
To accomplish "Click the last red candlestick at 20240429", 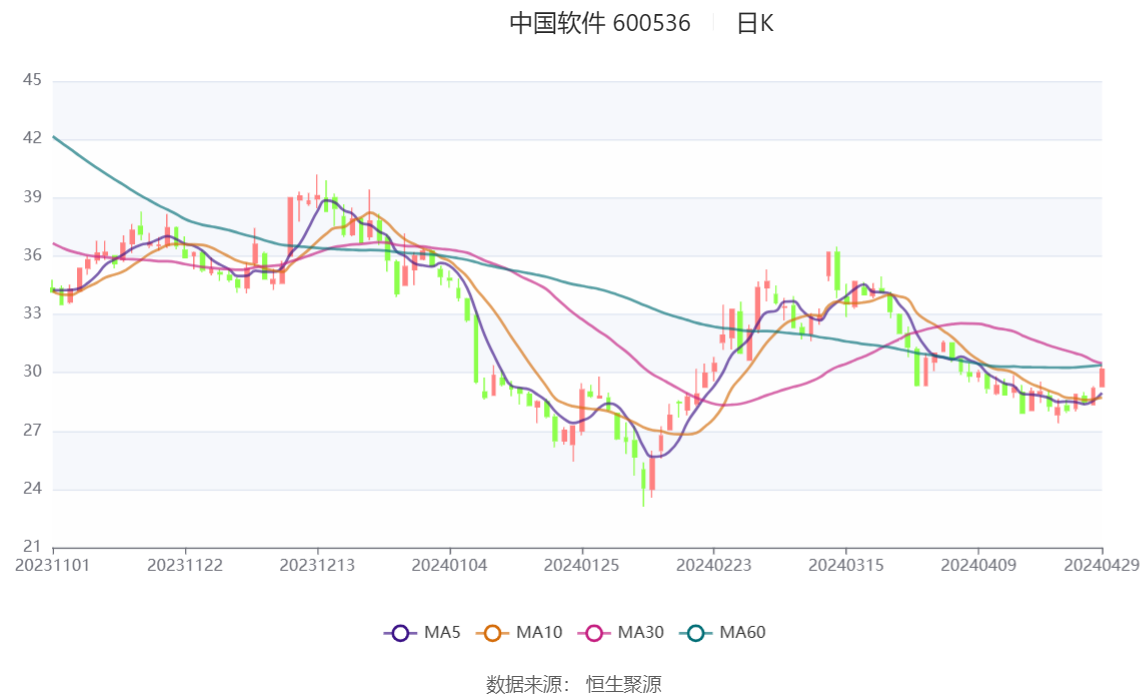I will pos(1101,377).
